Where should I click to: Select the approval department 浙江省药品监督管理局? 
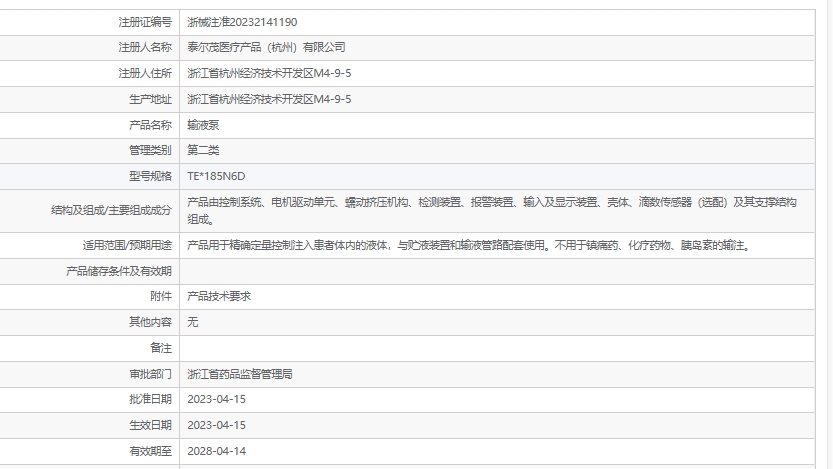click(240, 374)
